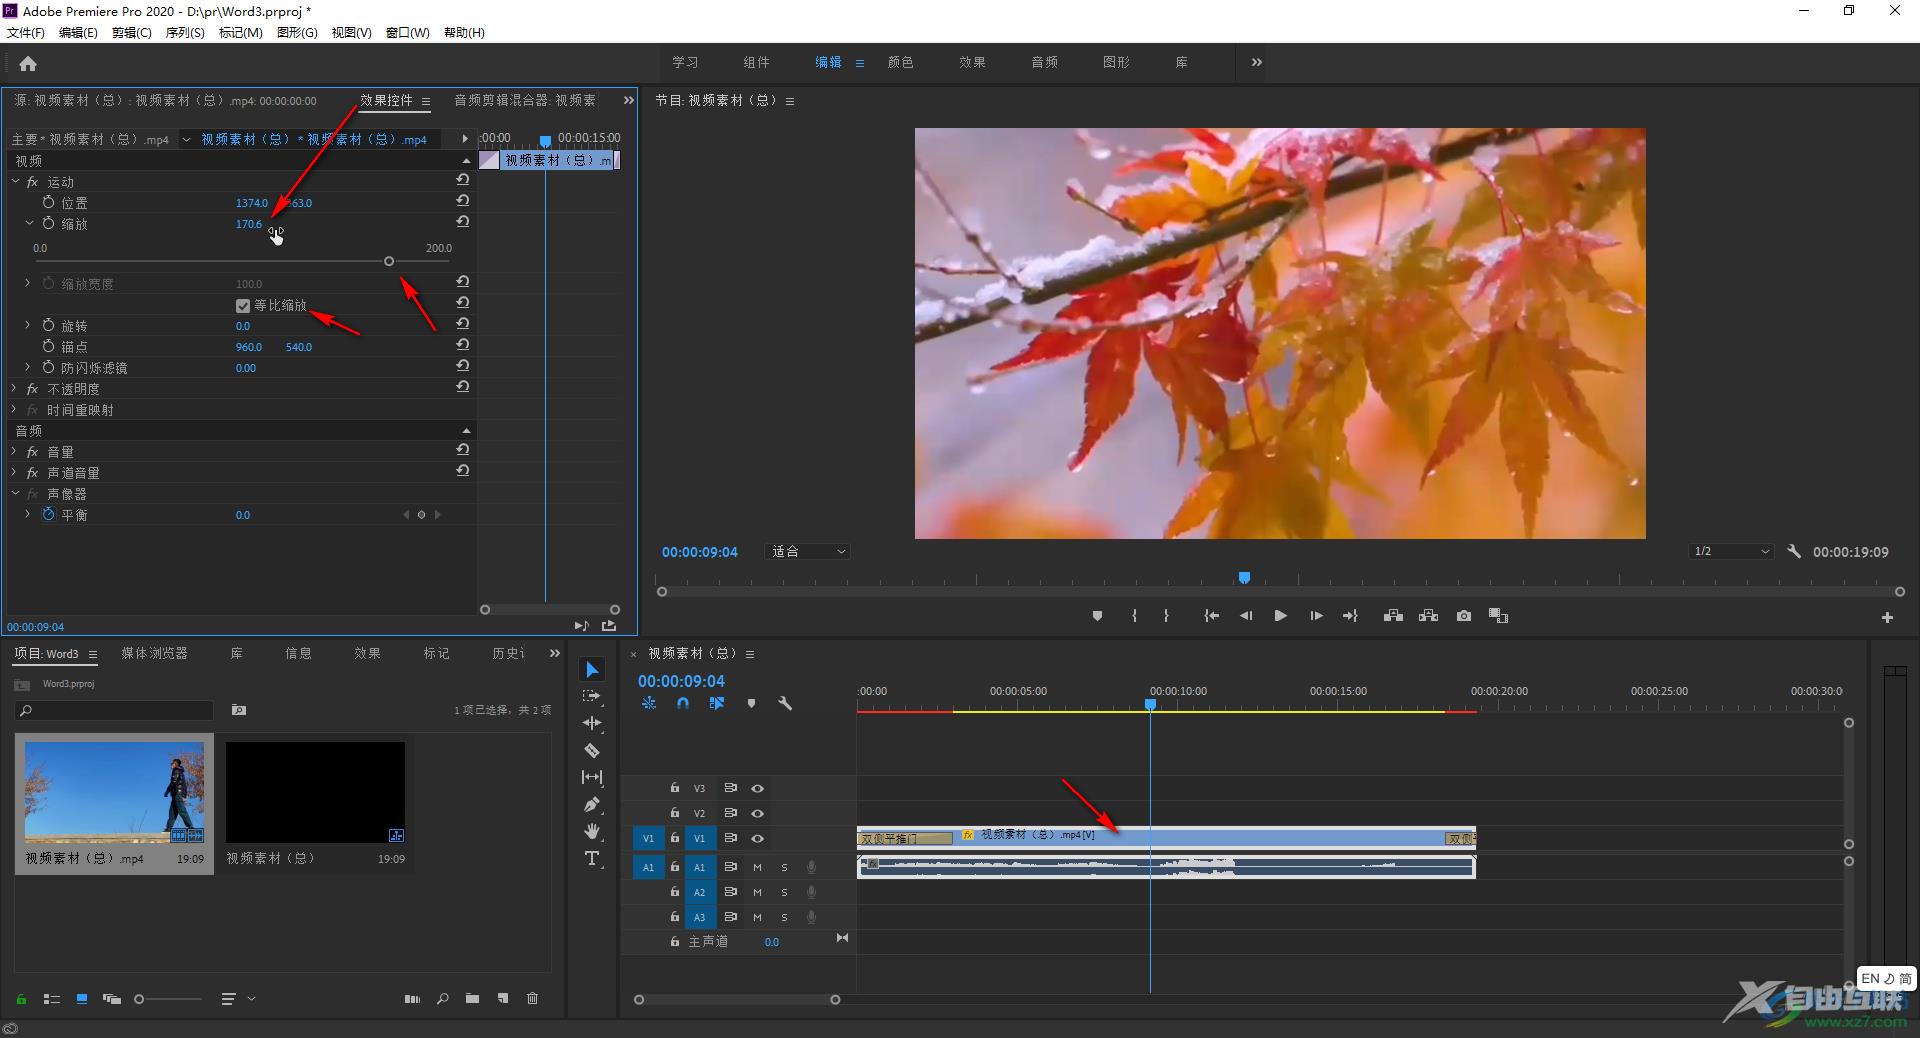Toggle V2 track output eye
The width and height of the screenshot is (1920, 1038).
758,813
